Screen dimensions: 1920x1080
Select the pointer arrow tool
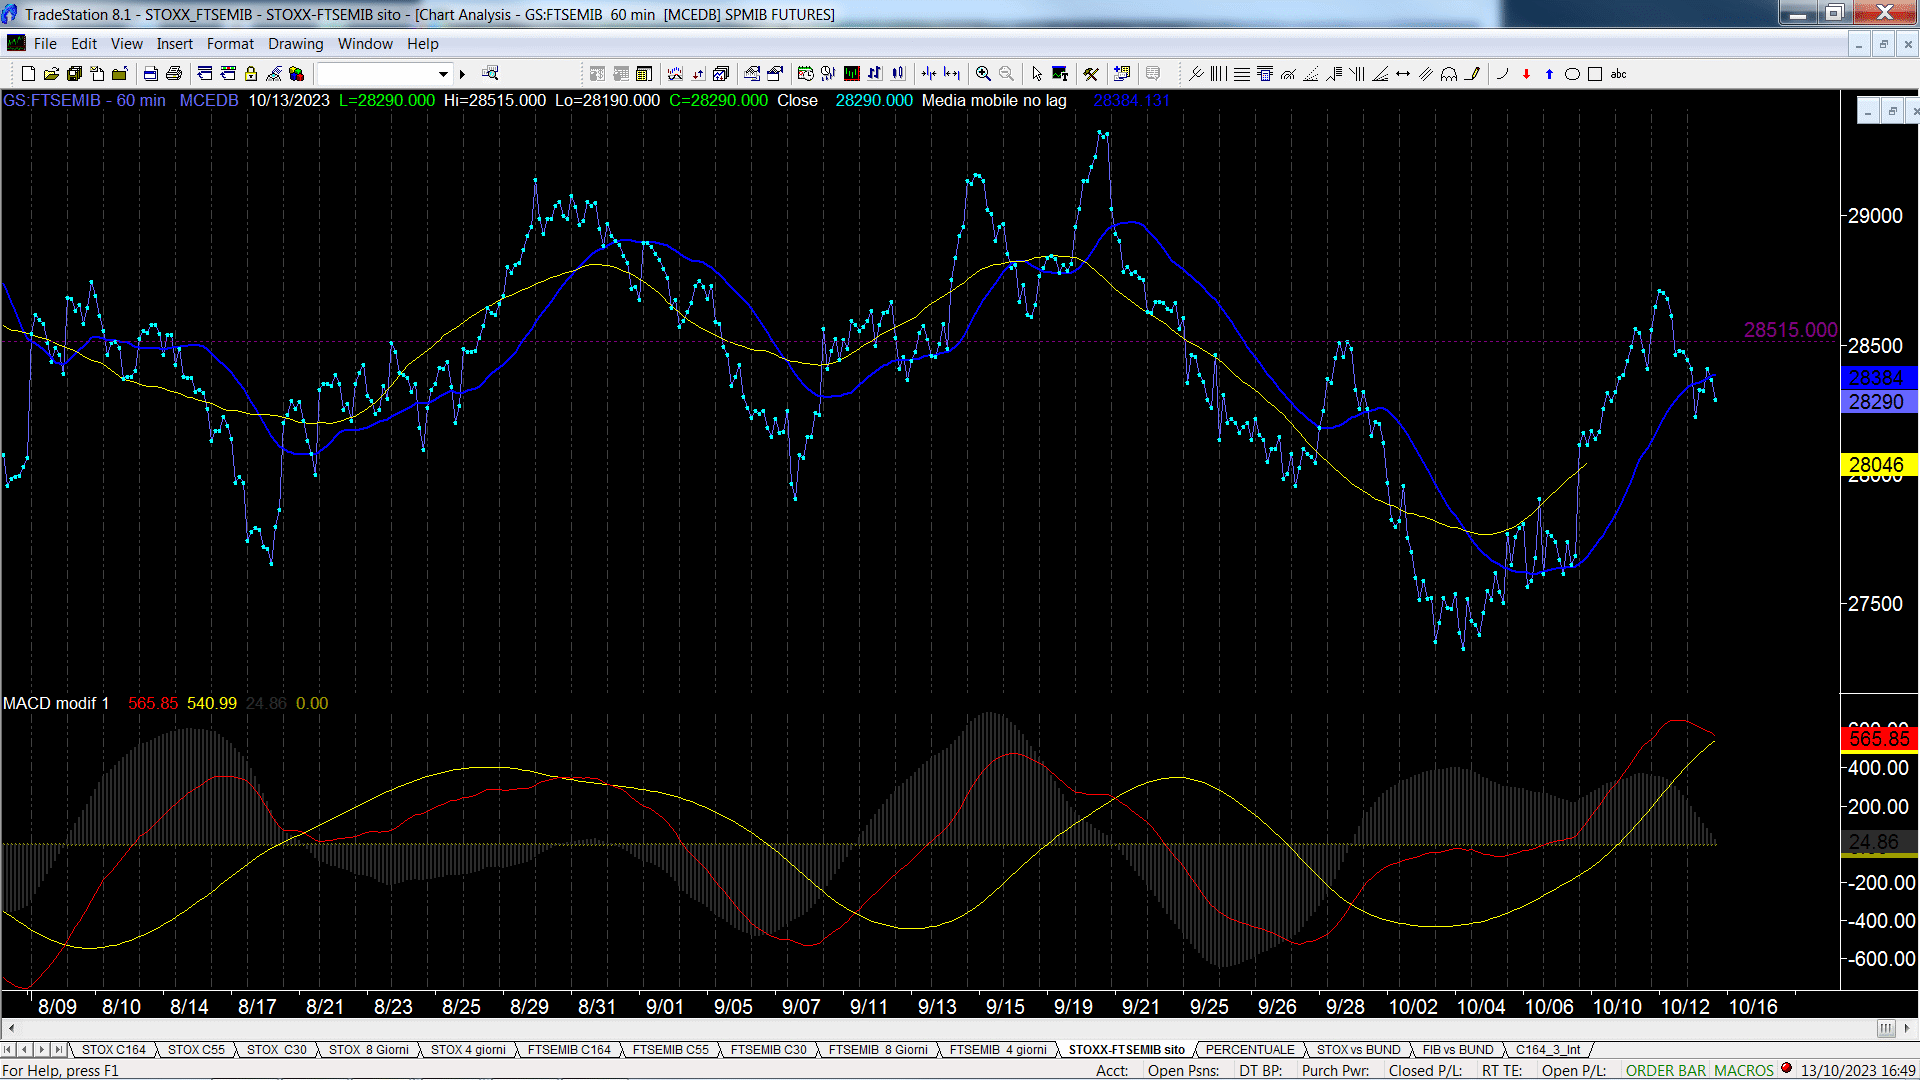pyautogui.click(x=1037, y=74)
